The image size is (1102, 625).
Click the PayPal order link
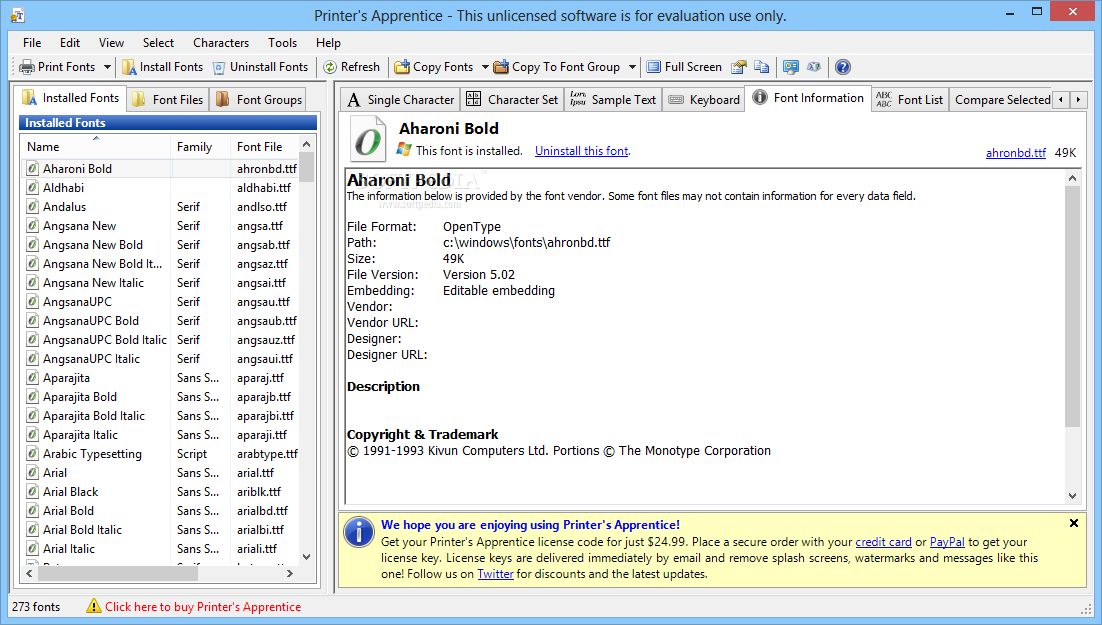coord(947,542)
